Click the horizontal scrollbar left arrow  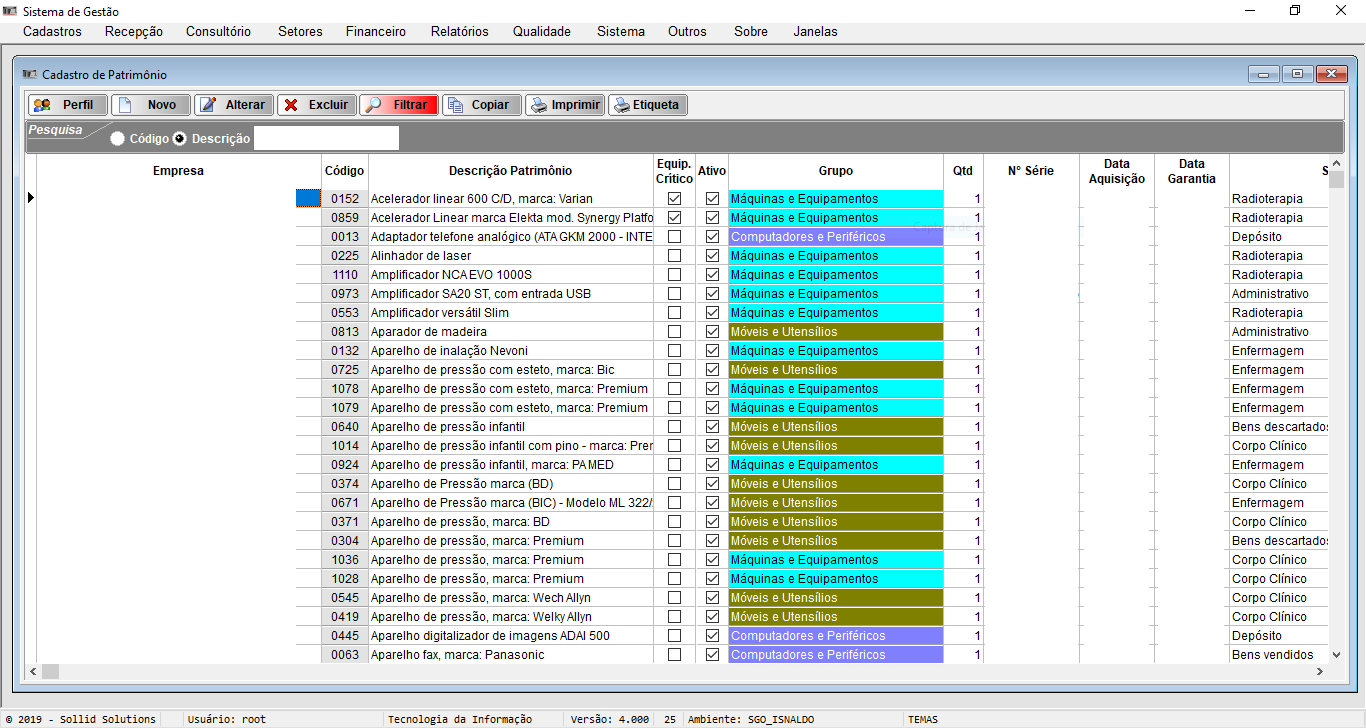coord(34,671)
